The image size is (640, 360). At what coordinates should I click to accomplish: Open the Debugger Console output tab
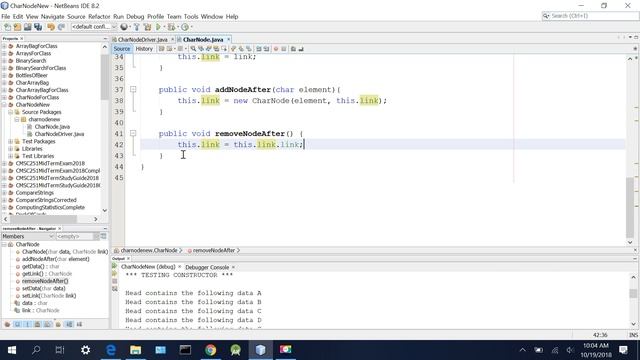(207, 267)
